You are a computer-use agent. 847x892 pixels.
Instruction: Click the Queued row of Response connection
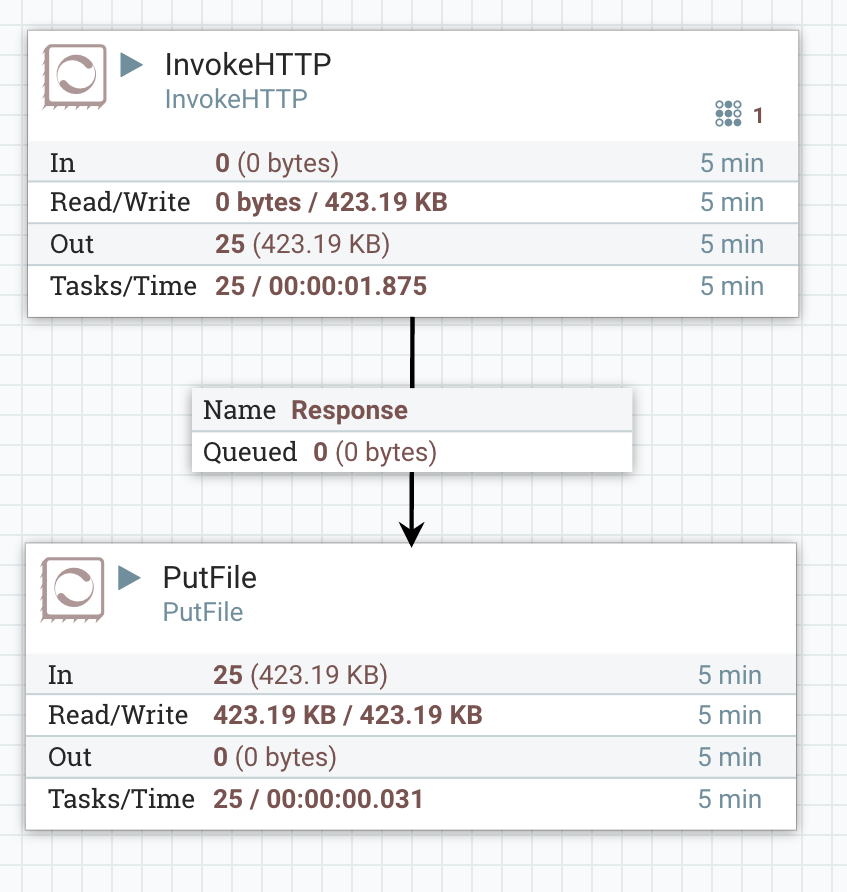(x=412, y=452)
